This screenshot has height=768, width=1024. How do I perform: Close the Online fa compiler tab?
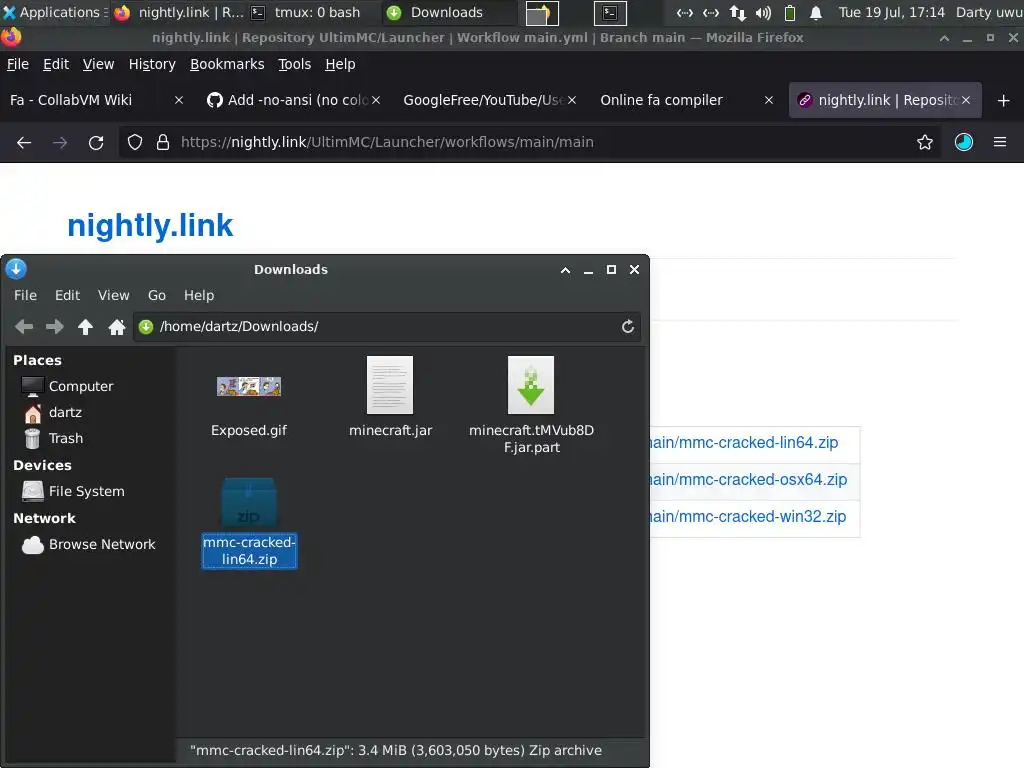769,100
